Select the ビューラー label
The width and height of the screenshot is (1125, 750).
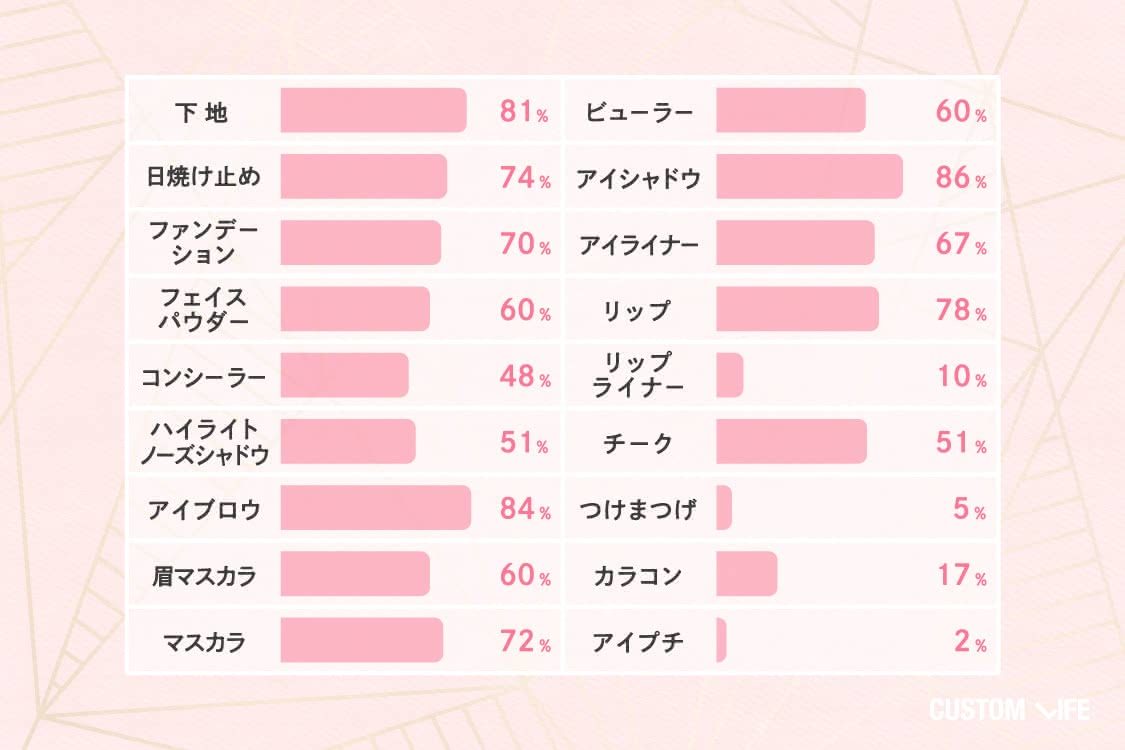[x=639, y=113]
